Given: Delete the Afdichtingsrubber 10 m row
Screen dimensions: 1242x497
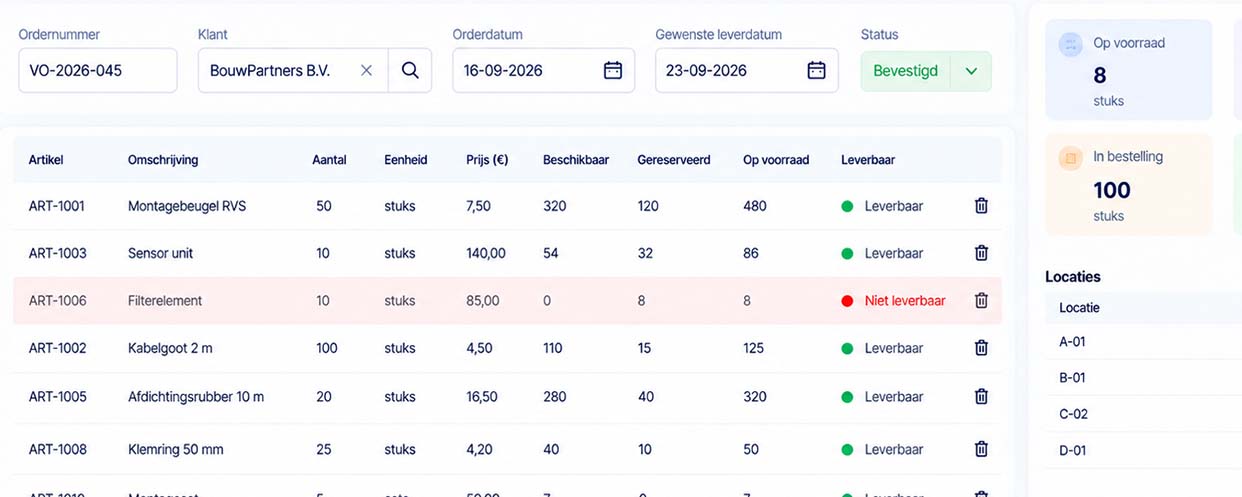Looking at the screenshot, I should coord(981,396).
